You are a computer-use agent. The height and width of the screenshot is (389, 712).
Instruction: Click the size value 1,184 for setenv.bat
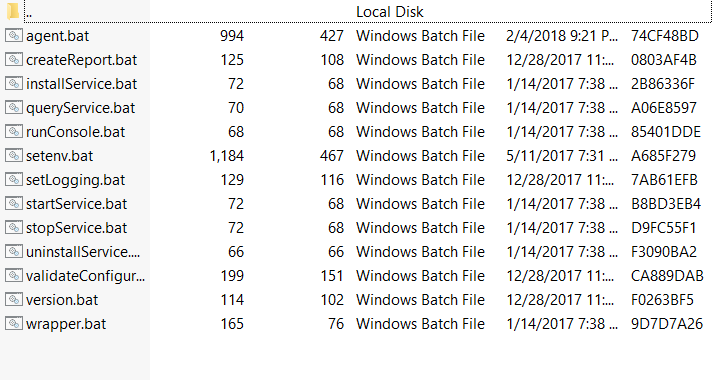point(227,156)
